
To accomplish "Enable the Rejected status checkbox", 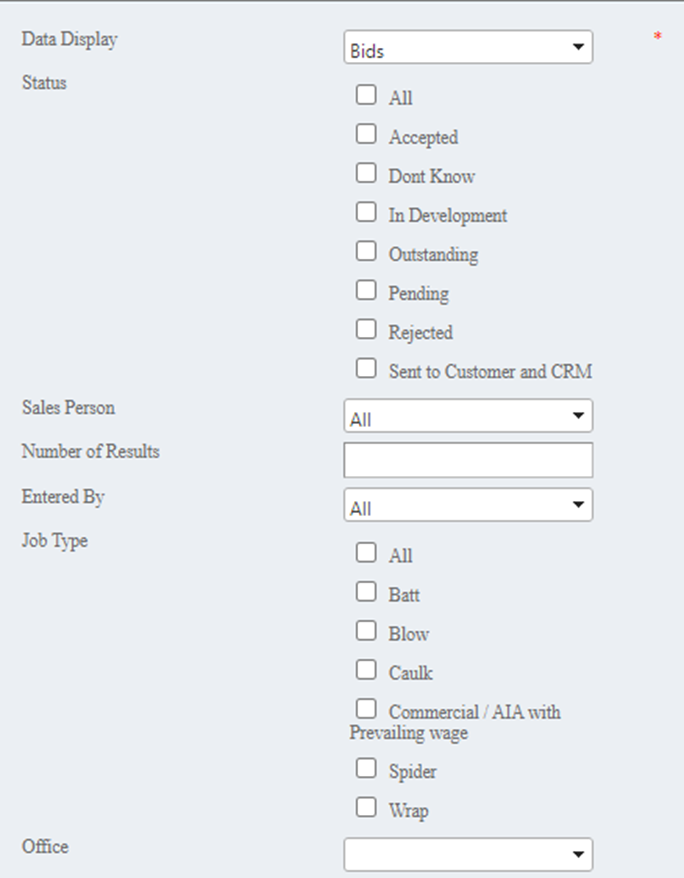I will (367, 330).
